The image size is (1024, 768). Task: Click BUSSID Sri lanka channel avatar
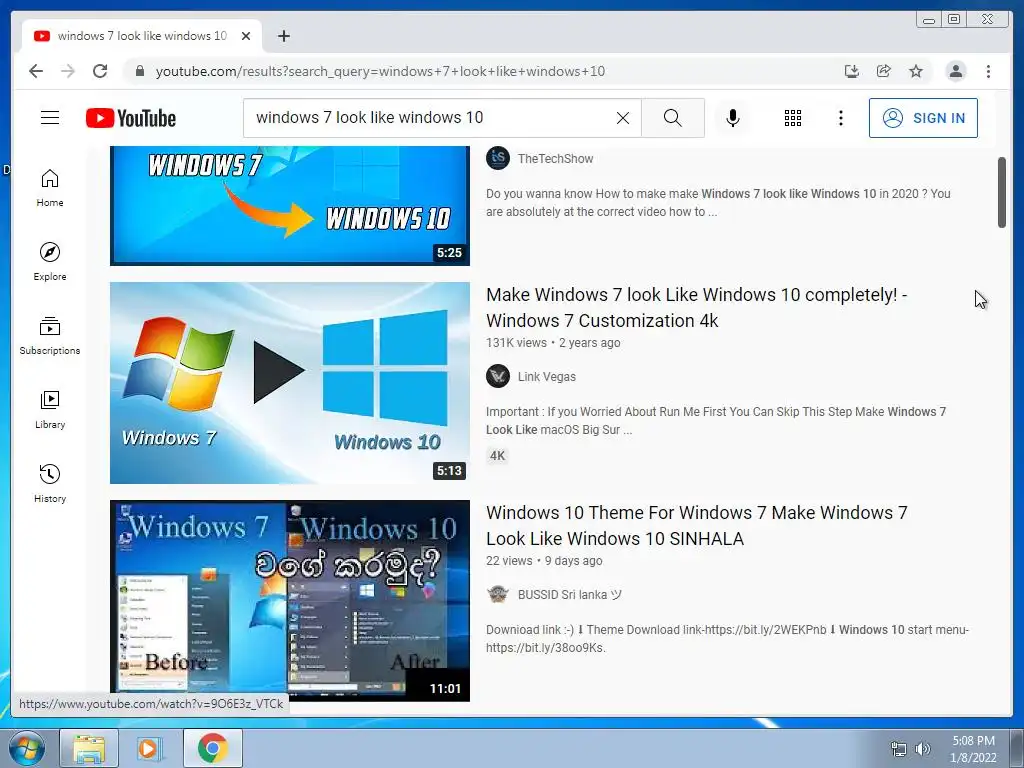click(x=498, y=594)
